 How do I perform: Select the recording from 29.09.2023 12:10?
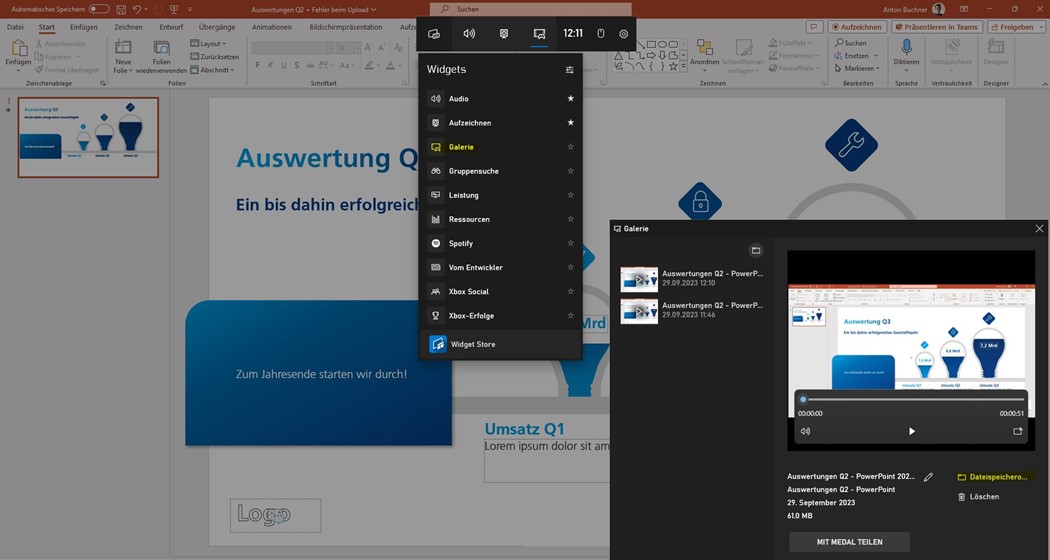pos(692,279)
